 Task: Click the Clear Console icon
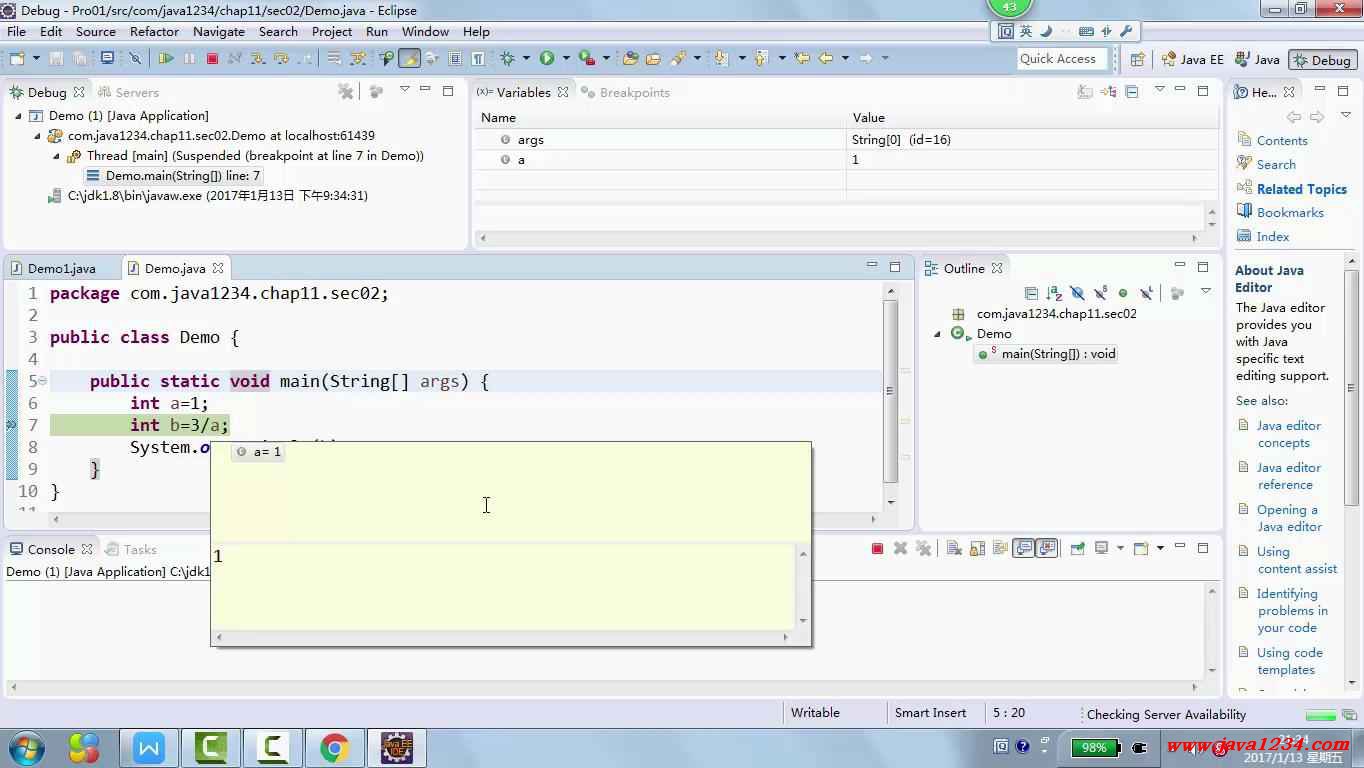954,548
